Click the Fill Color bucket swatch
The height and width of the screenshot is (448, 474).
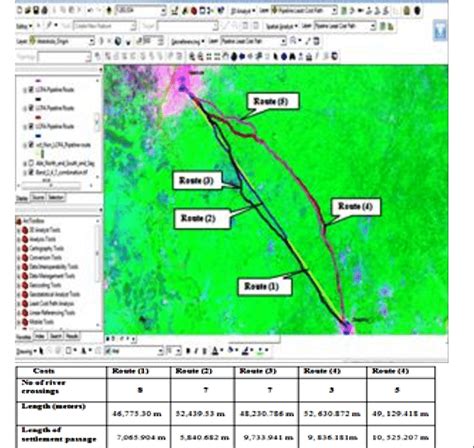pyautogui.click(x=231, y=351)
